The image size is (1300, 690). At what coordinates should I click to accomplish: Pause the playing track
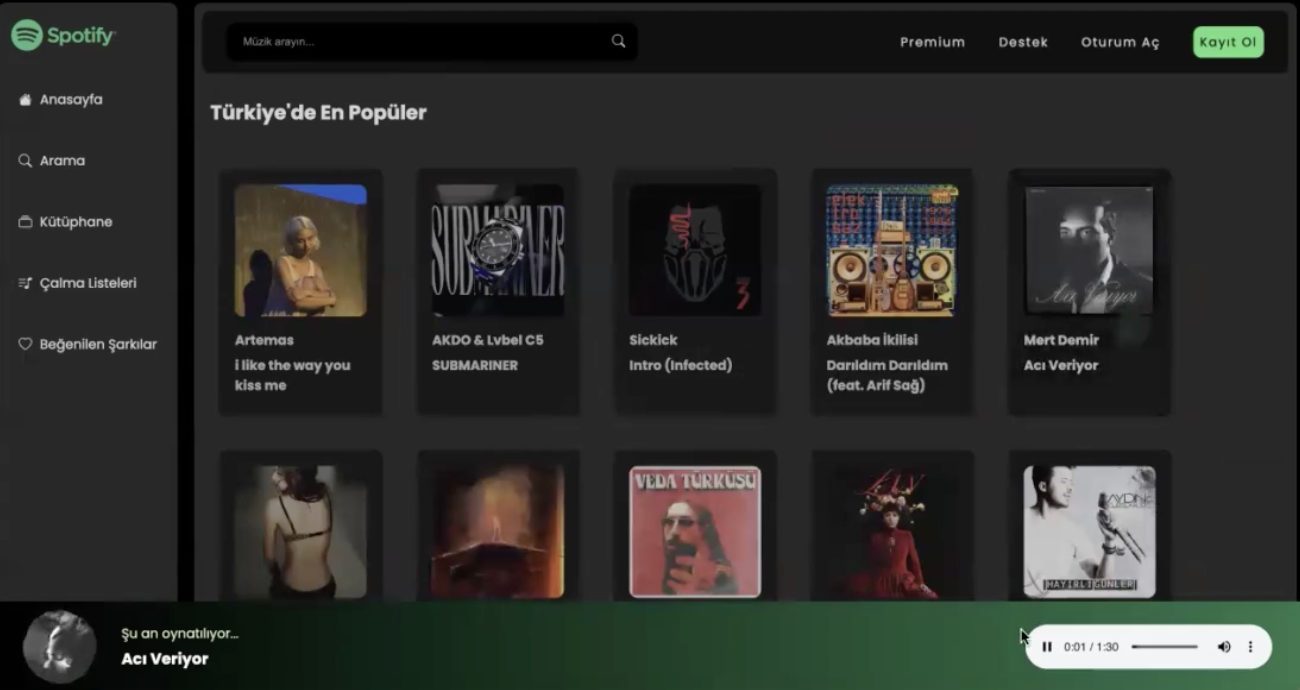pyautogui.click(x=1046, y=647)
